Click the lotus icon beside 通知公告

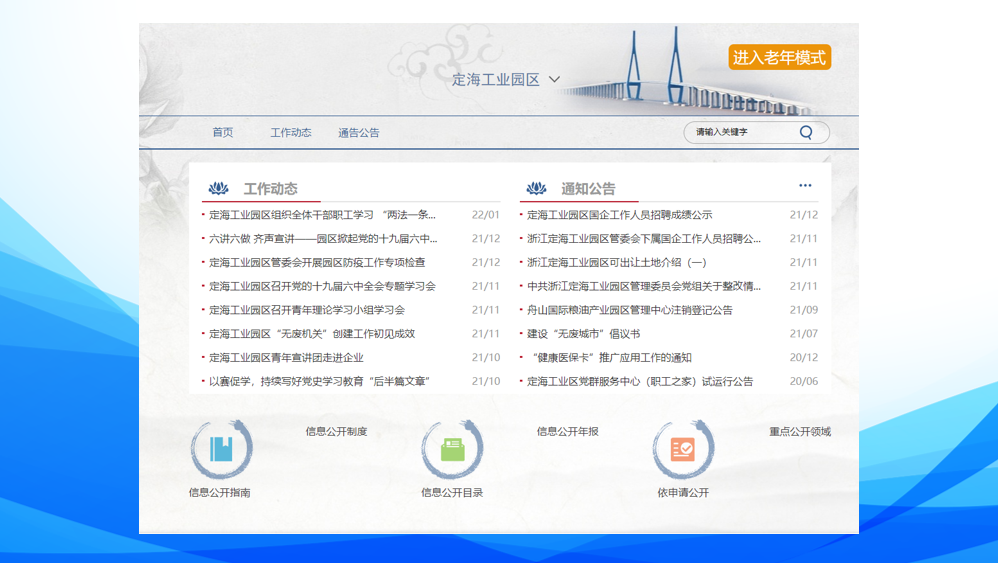click(x=537, y=189)
